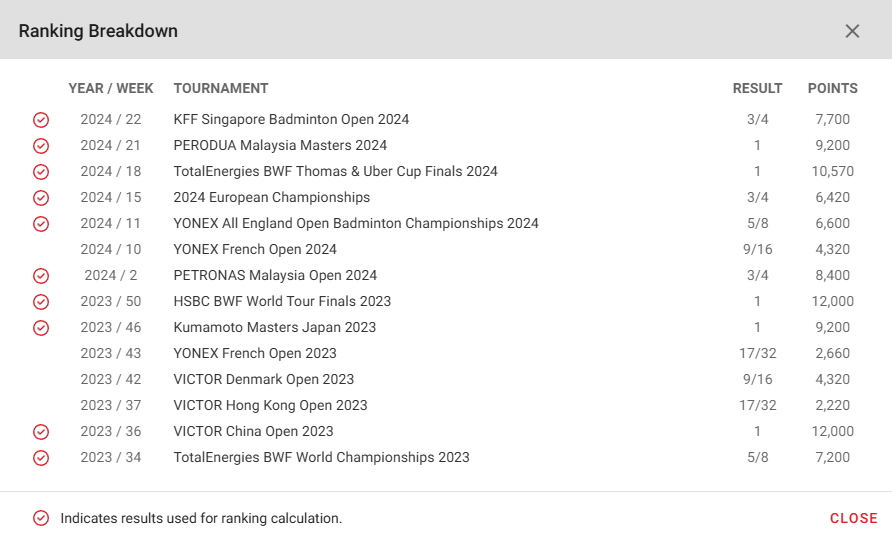Click the checkmark icon beside VICTOR China Open 2023

tap(41, 433)
